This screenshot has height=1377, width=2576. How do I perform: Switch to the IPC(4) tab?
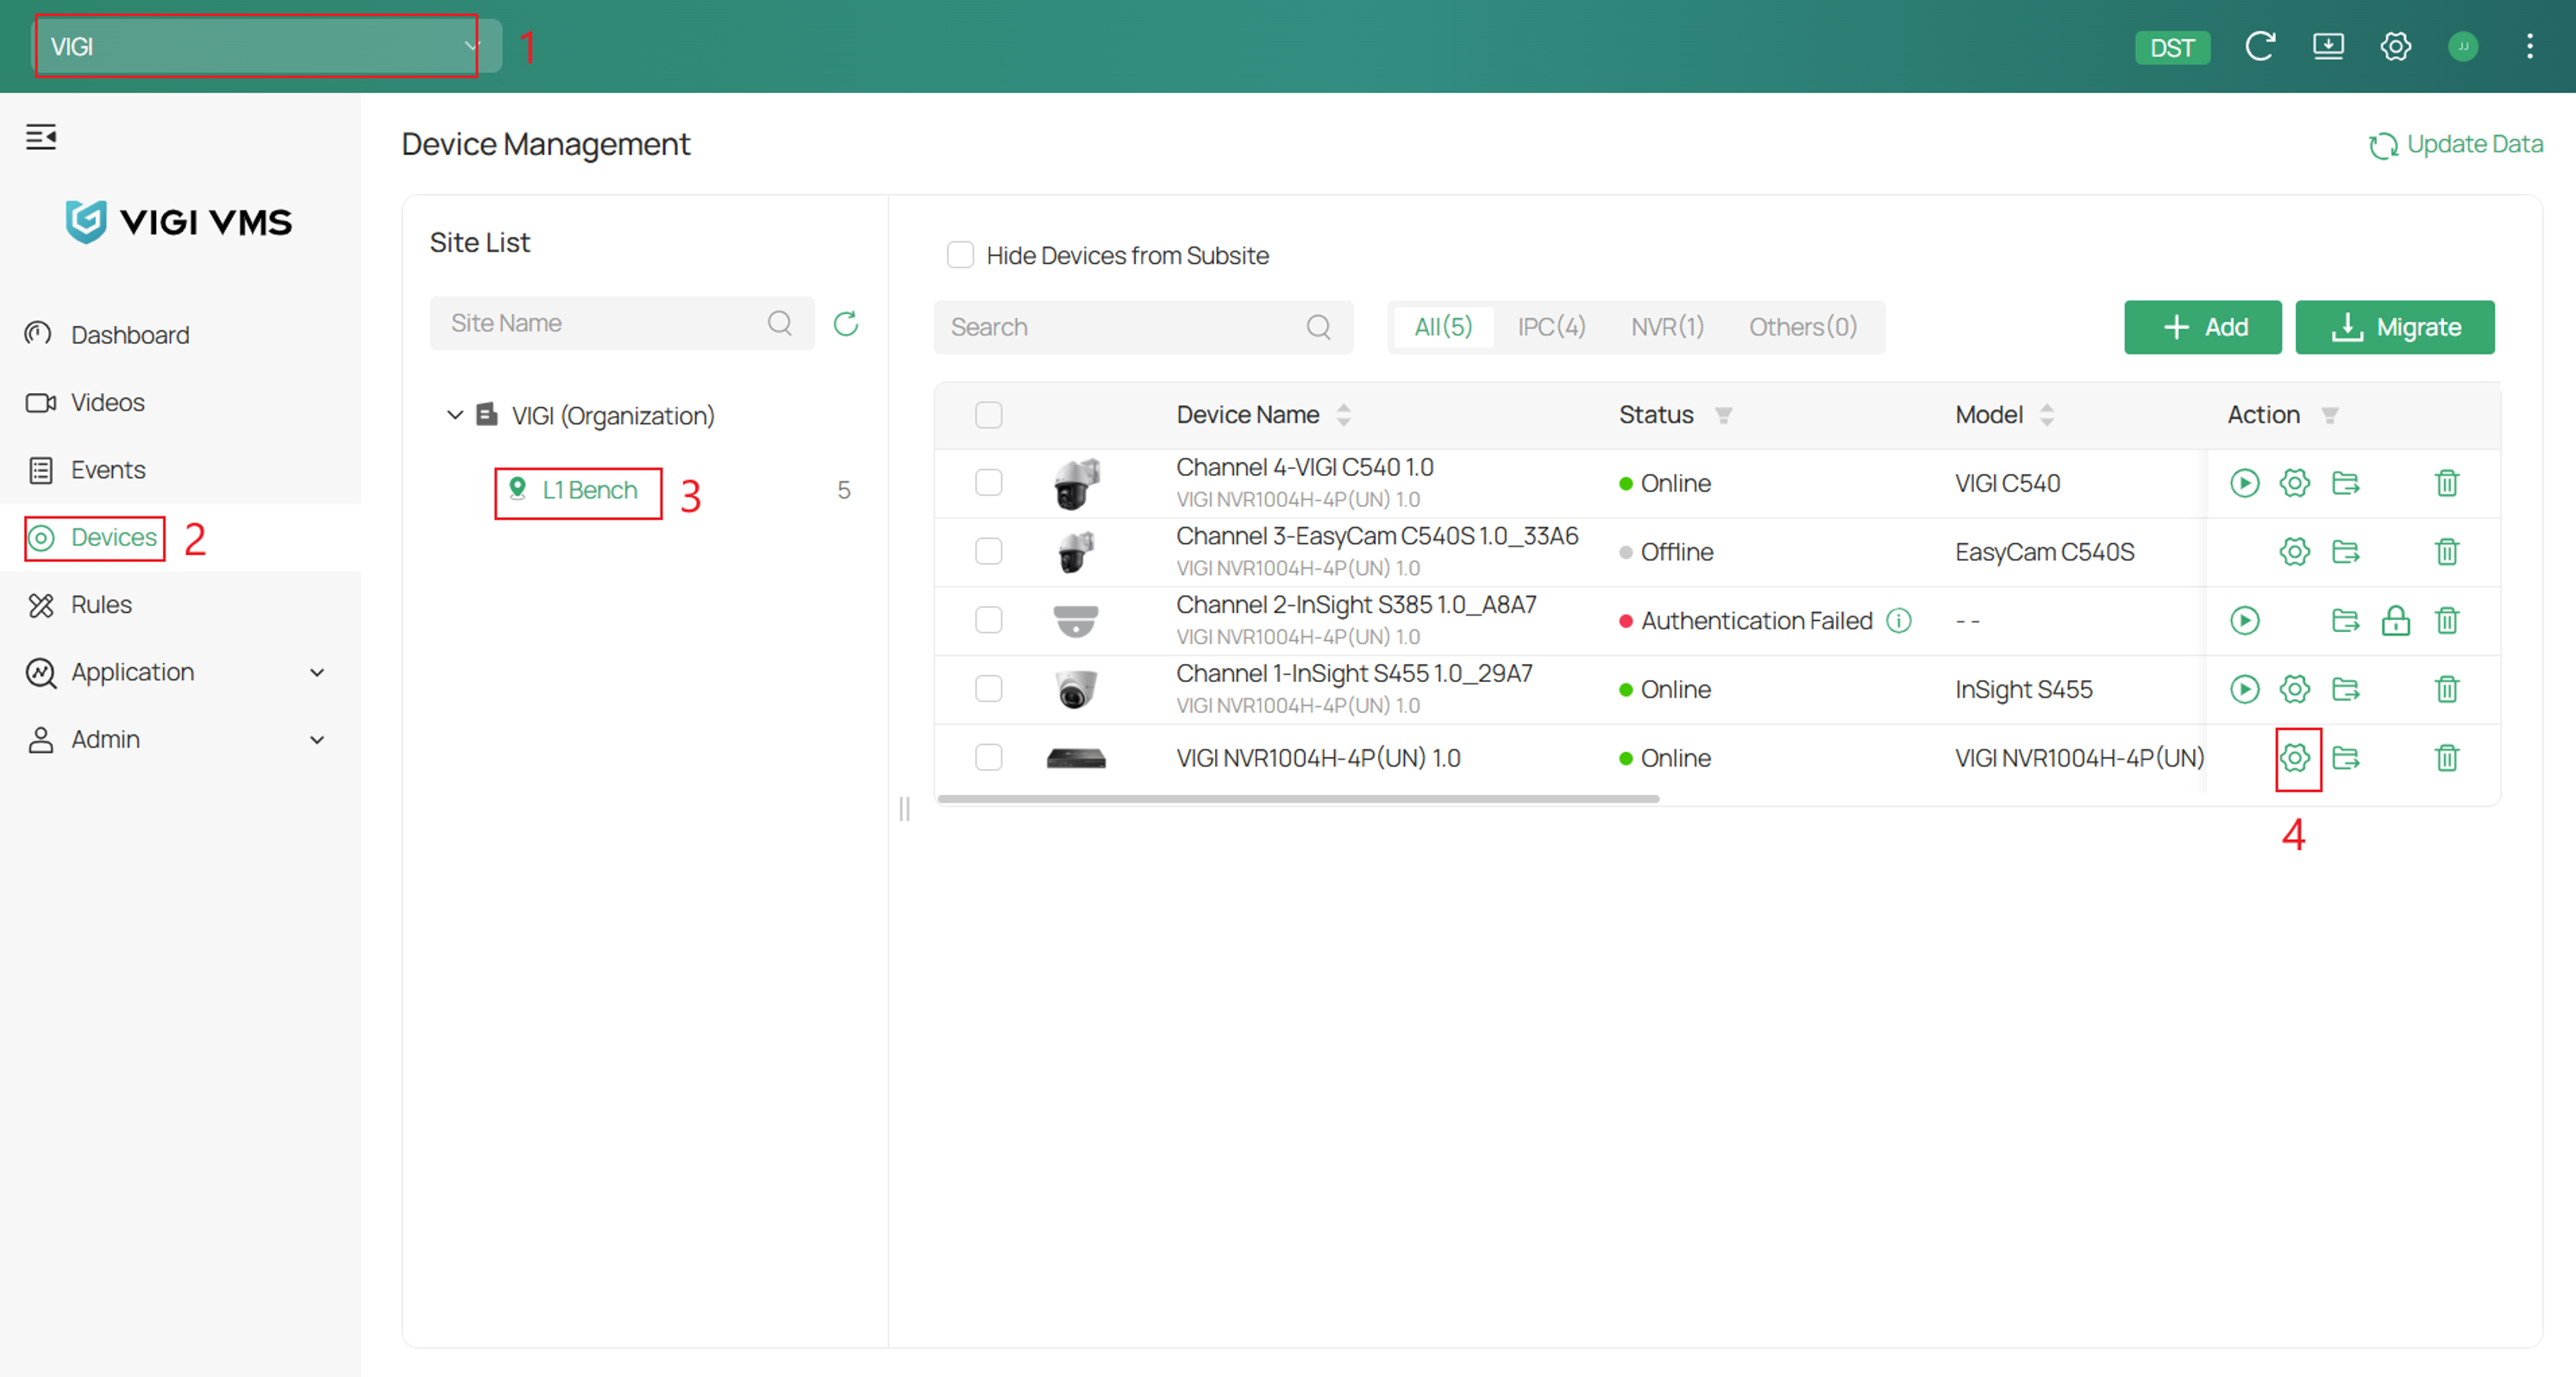point(1551,327)
